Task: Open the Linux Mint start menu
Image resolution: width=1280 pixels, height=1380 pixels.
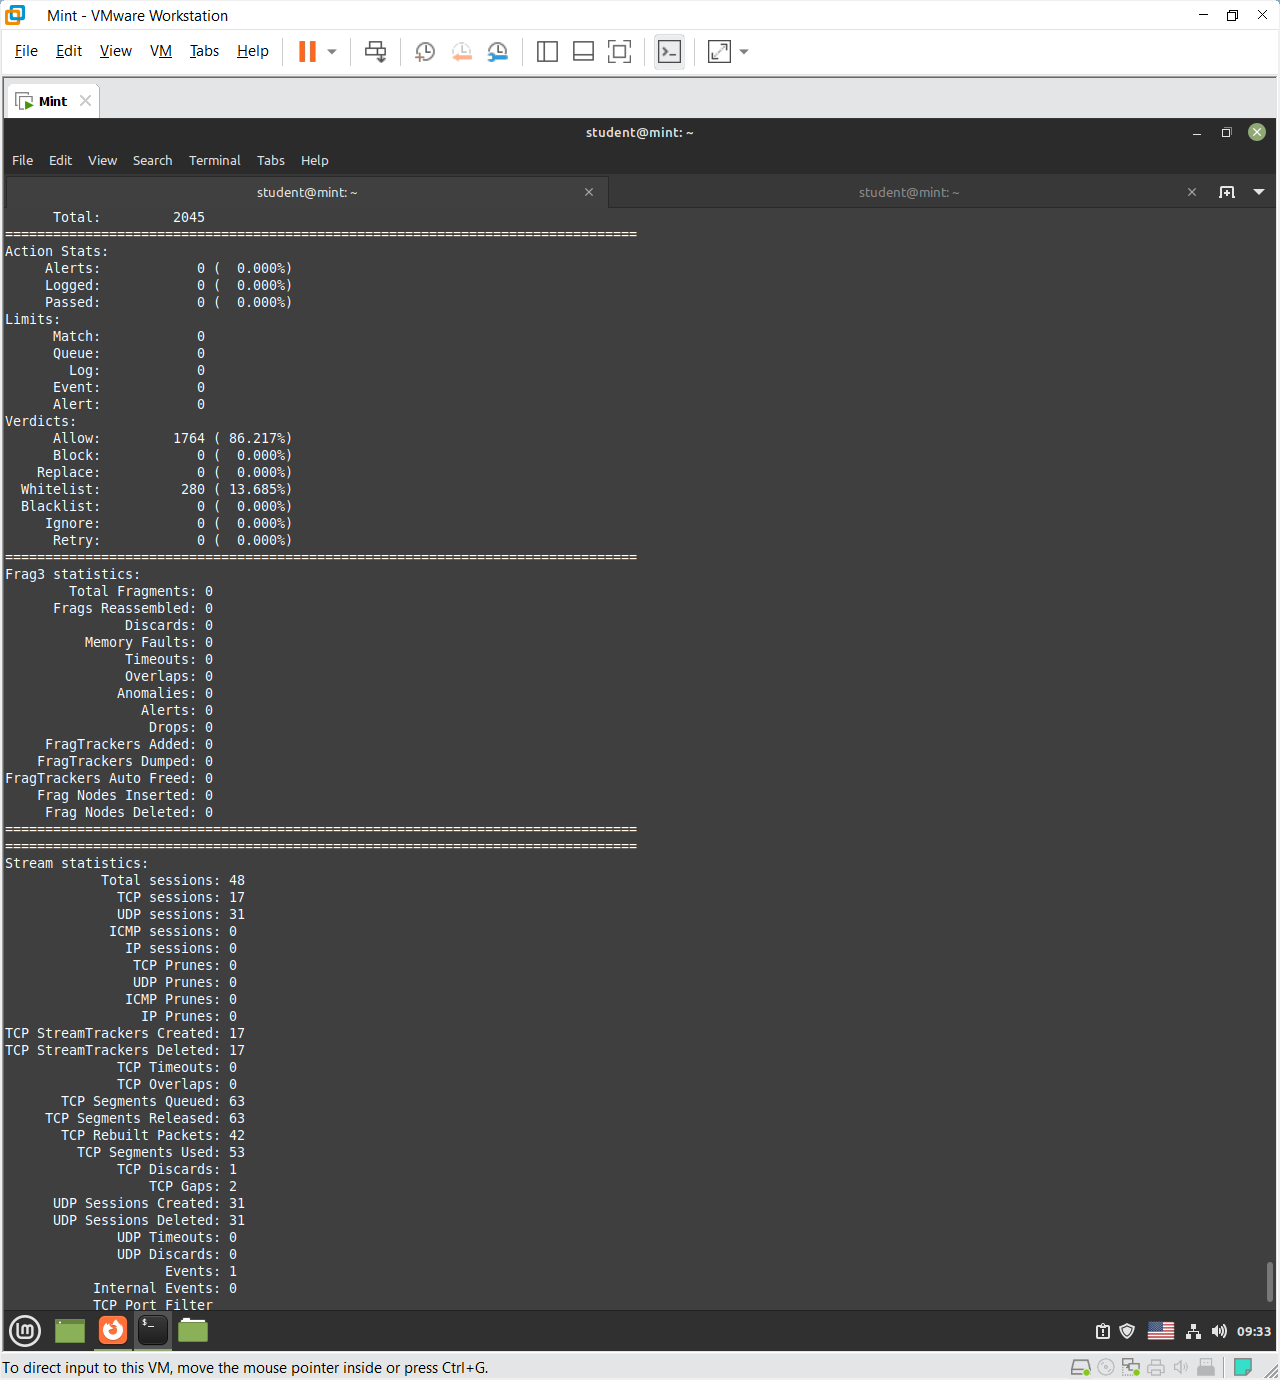Action: point(25,1330)
